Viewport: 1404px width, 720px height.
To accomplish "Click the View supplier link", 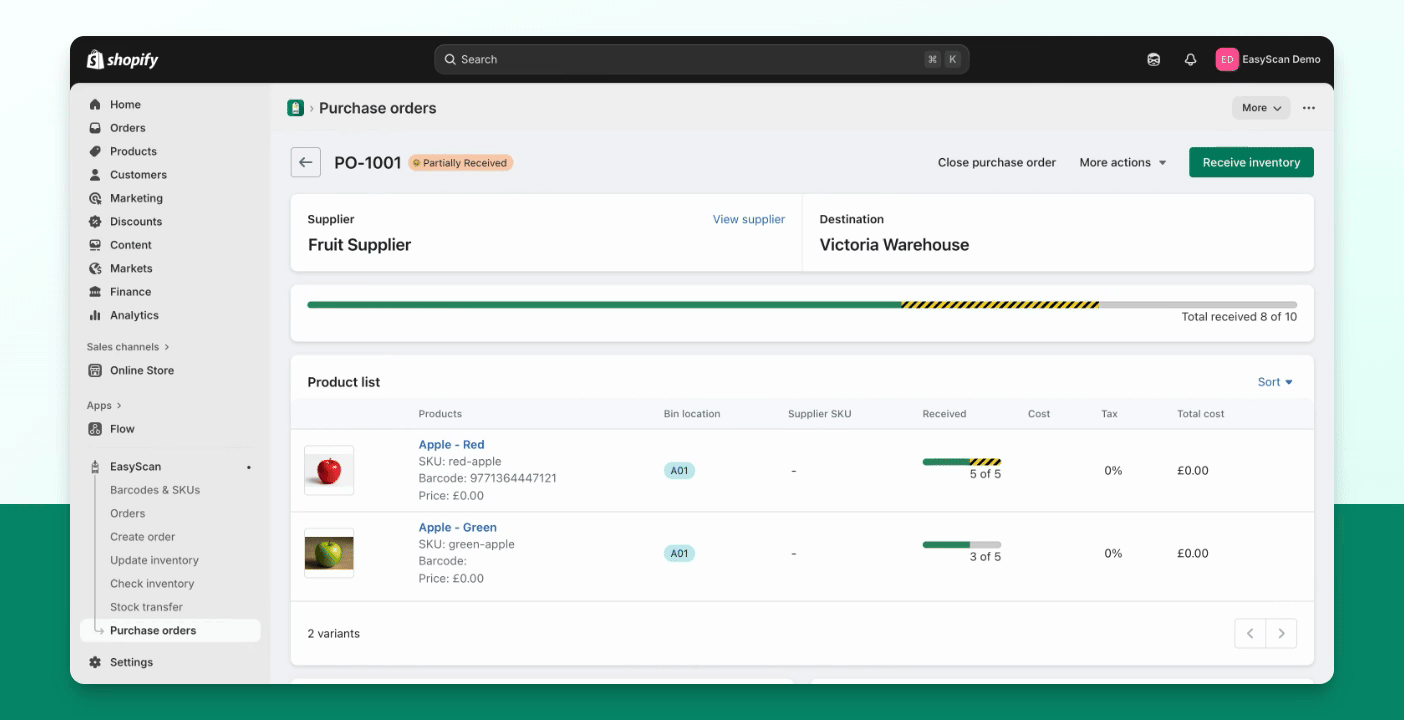I will click(748, 219).
